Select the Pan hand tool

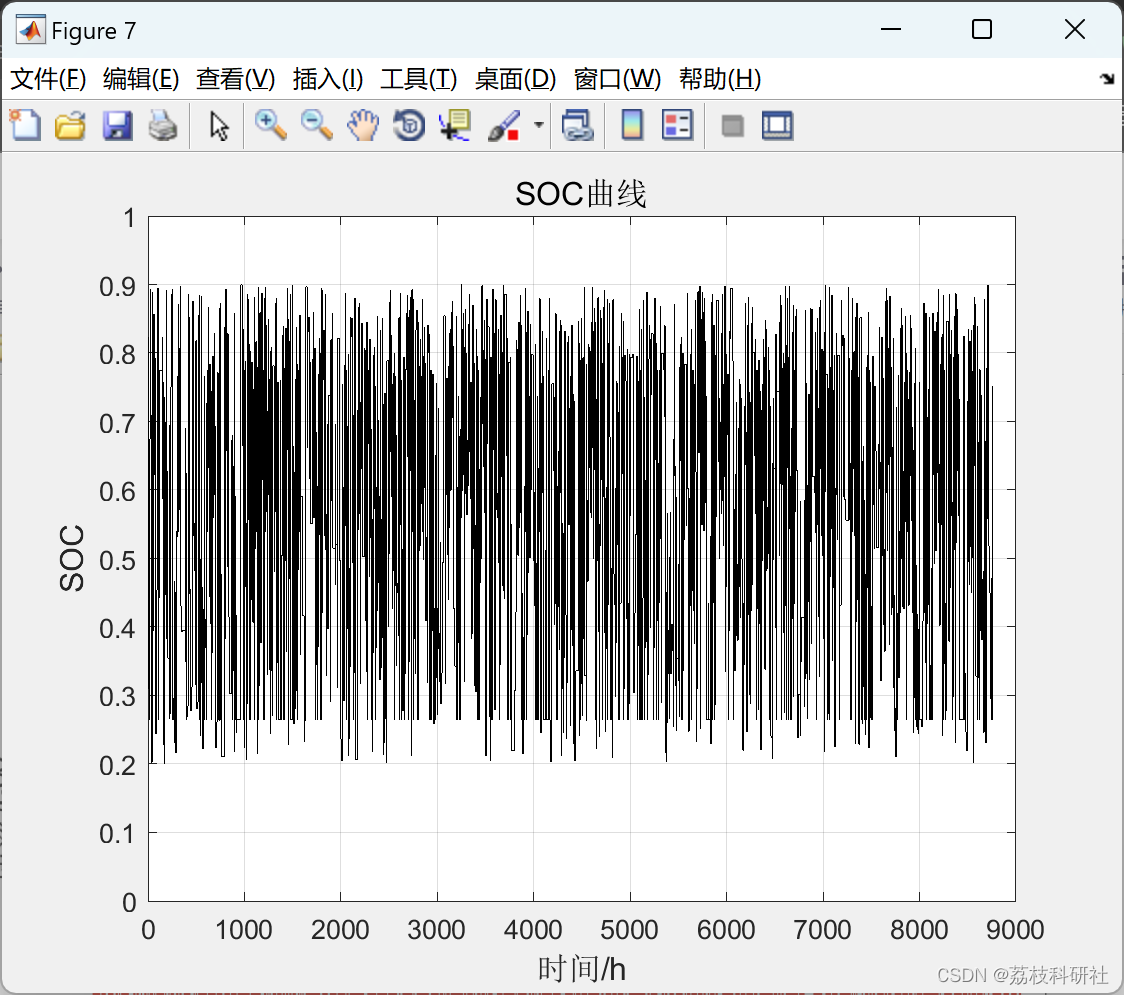point(363,125)
